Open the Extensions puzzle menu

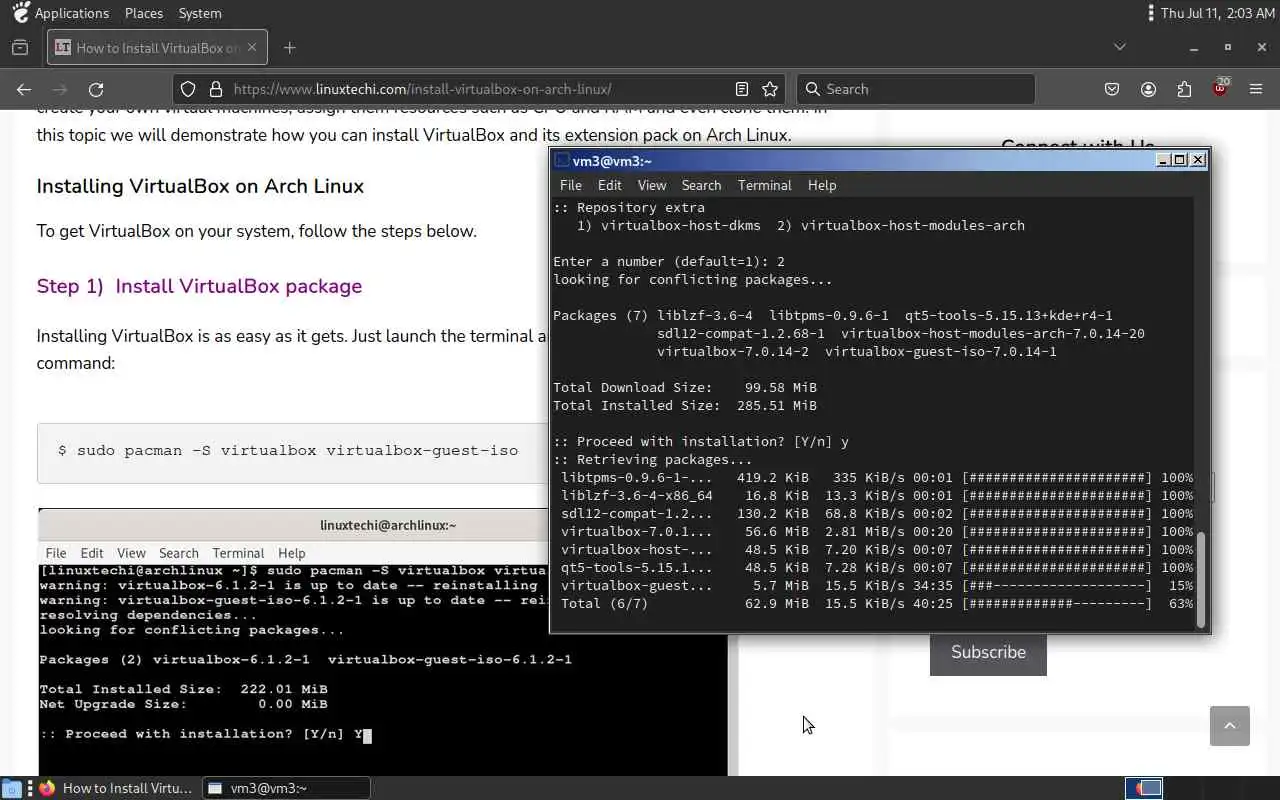coord(1184,89)
